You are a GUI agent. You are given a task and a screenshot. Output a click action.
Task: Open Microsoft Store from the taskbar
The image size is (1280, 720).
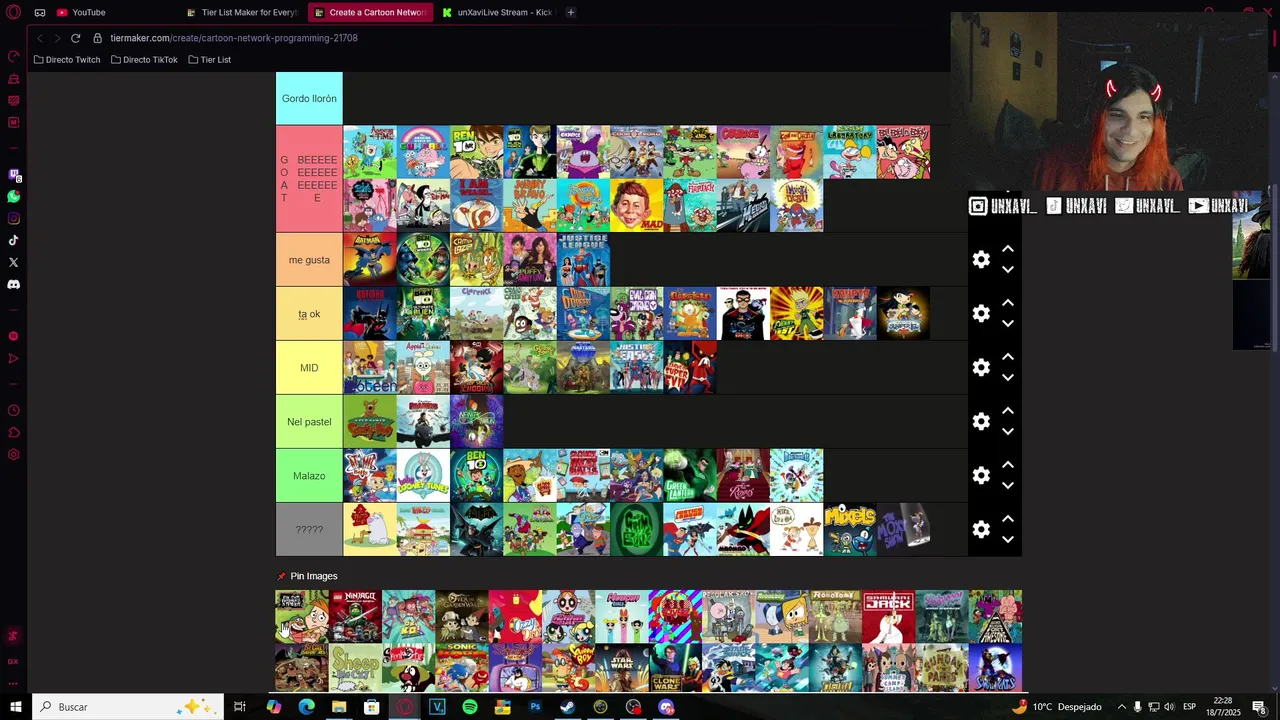[371, 707]
